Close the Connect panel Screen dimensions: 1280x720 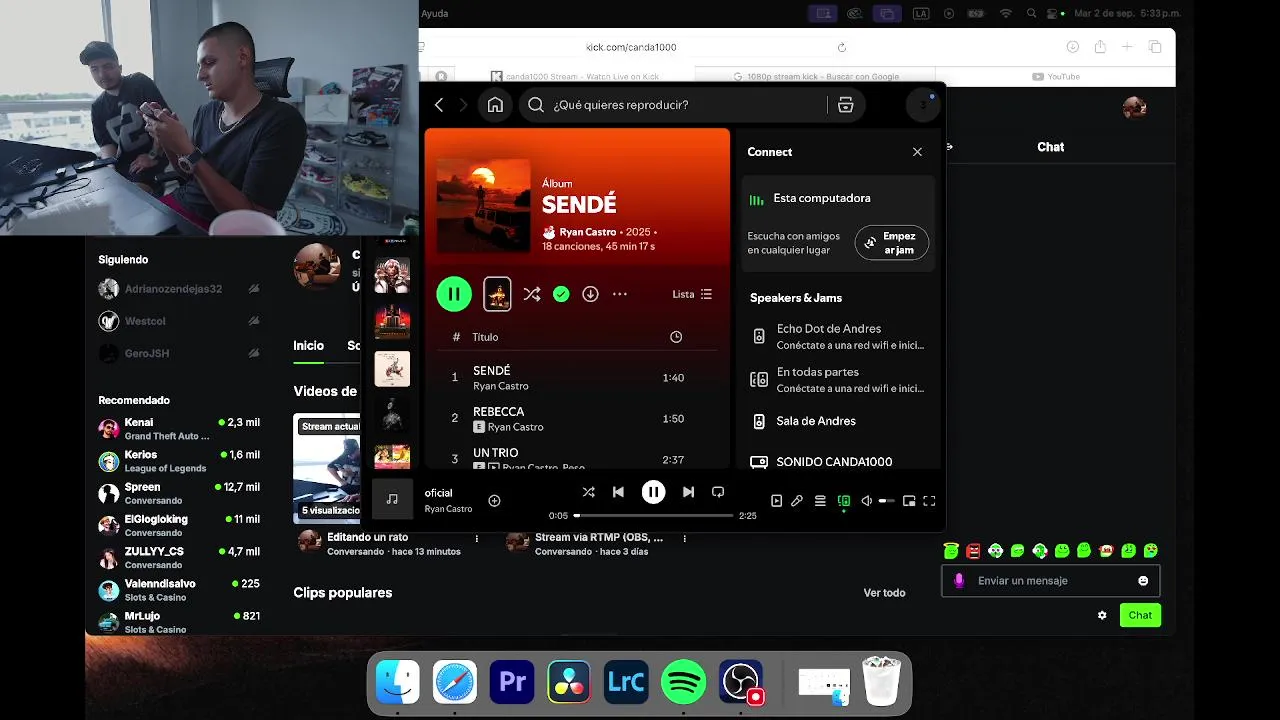(917, 152)
